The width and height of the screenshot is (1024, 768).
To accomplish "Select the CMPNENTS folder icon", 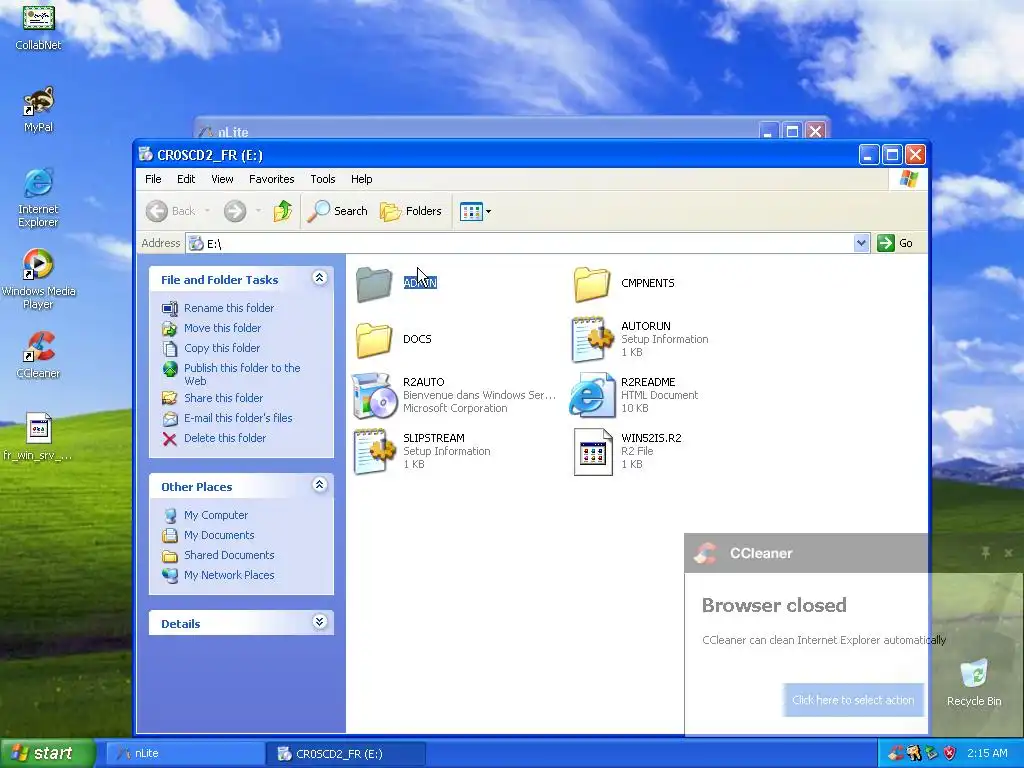I will [x=592, y=284].
